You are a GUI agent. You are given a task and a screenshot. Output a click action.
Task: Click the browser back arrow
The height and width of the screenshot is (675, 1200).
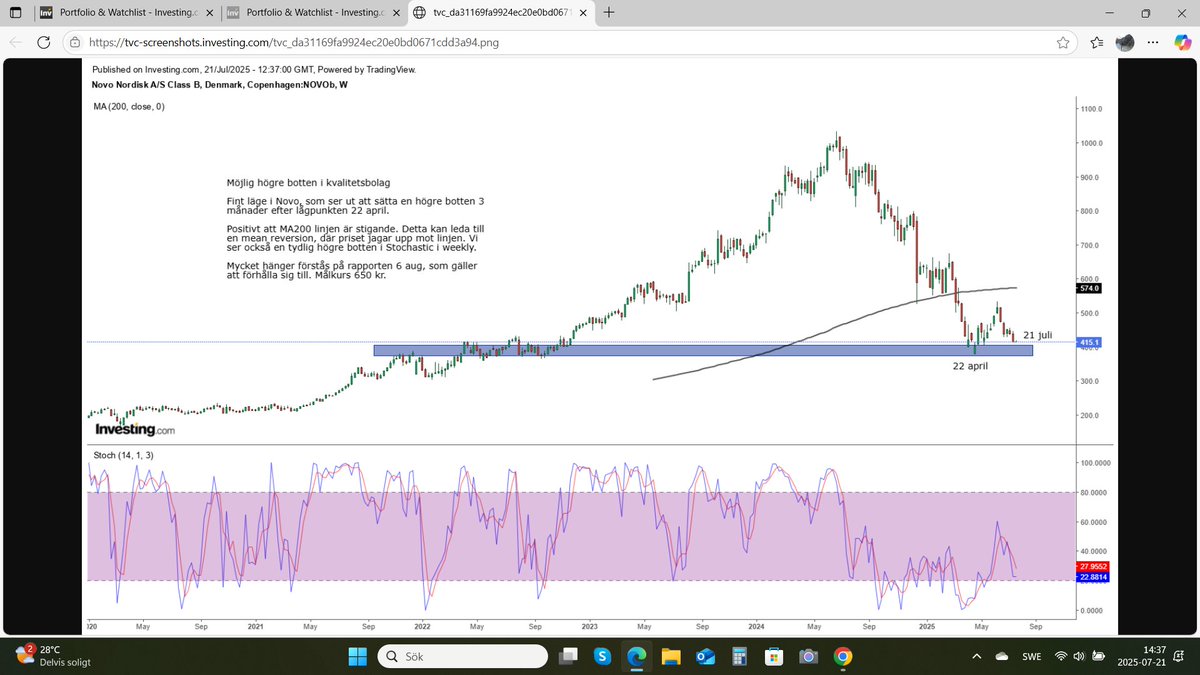16,43
